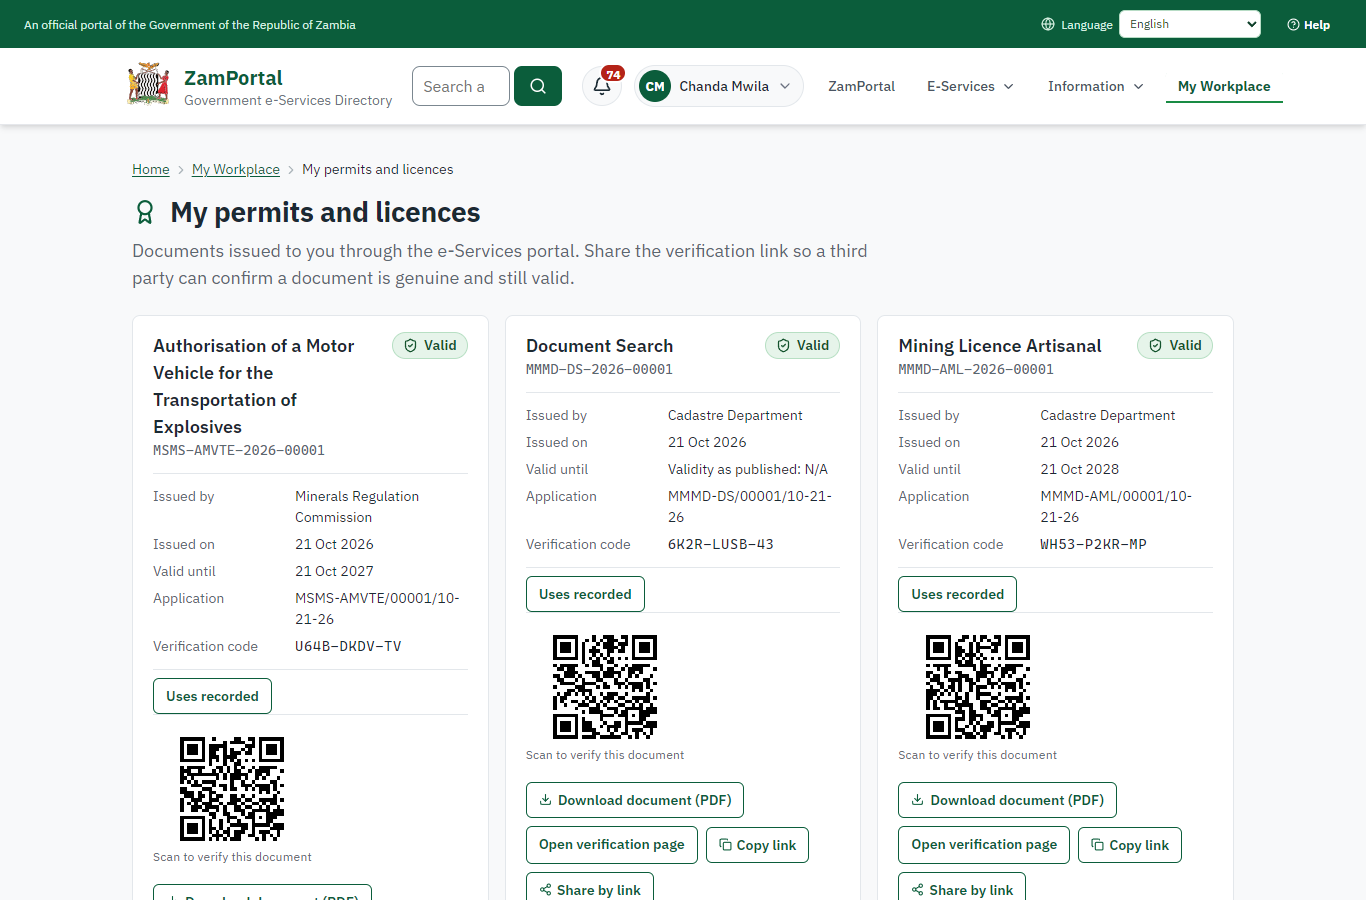Open verification page for Document Search
The image size is (1366, 900).
coord(612,845)
